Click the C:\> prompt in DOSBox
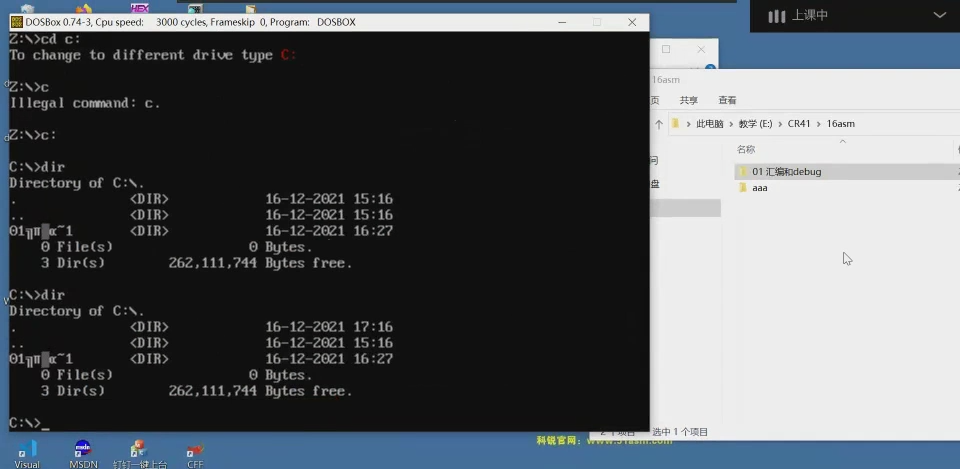Viewport: 960px width, 469px height. tap(24, 422)
